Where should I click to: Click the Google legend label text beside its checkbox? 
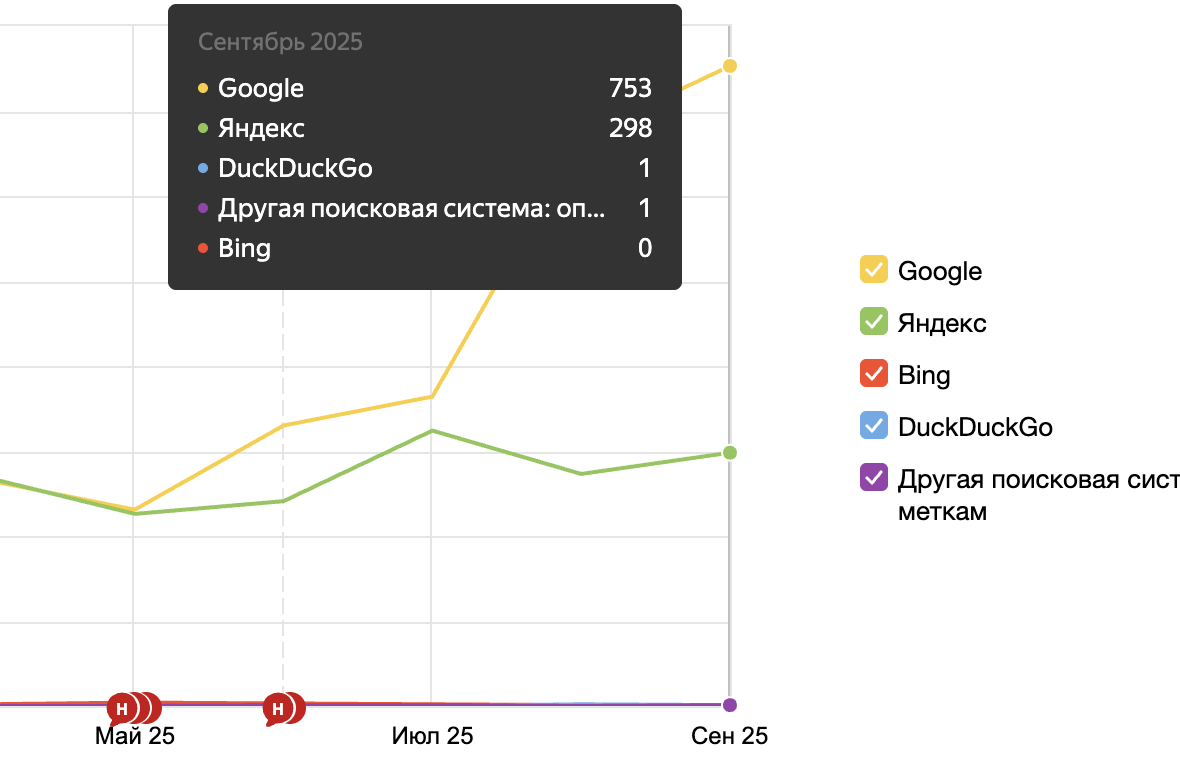pyautogui.click(x=940, y=271)
